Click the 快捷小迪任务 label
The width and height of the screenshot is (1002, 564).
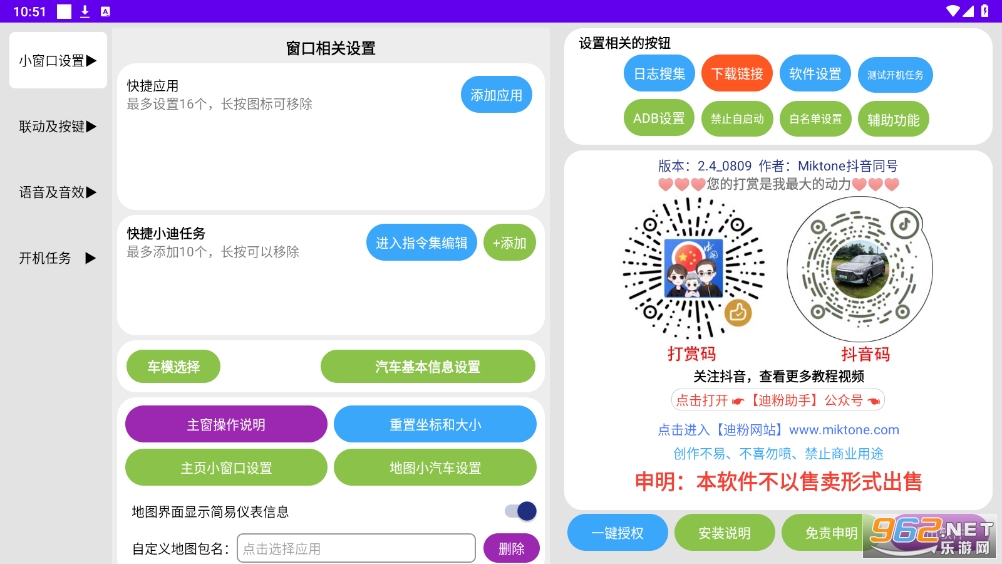pyautogui.click(x=166, y=234)
